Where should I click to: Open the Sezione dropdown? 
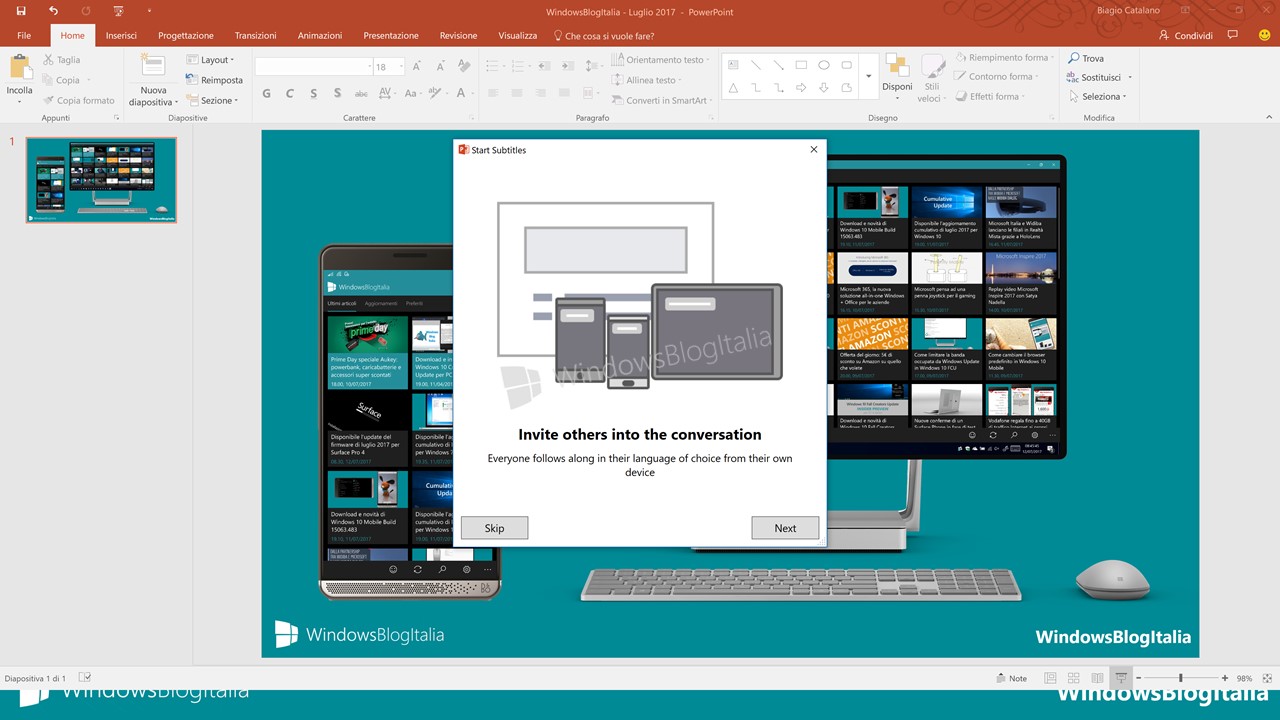click(x=212, y=100)
